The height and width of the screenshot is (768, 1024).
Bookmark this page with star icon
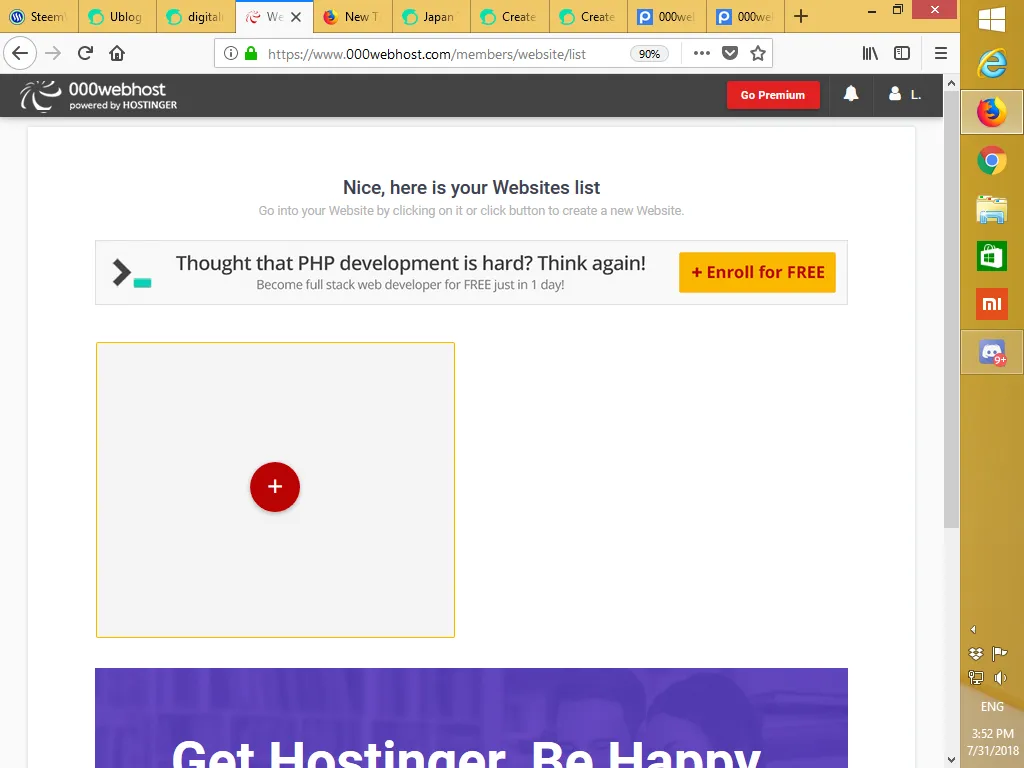[x=758, y=54]
